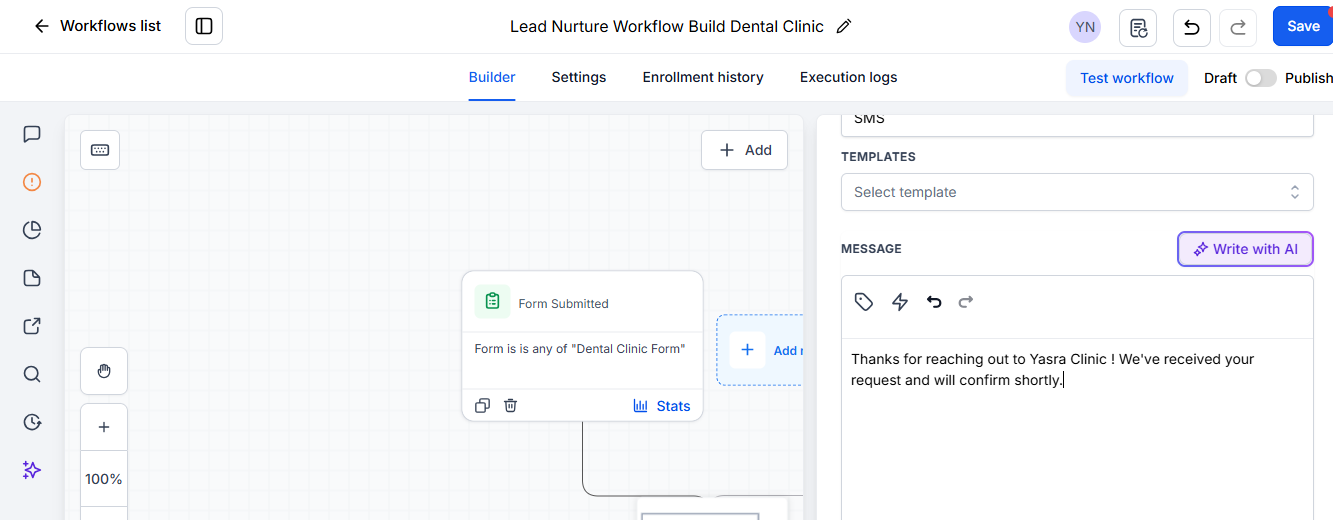Click the 100% zoom level
The width and height of the screenshot is (1333, 520).
coord(104,479)
